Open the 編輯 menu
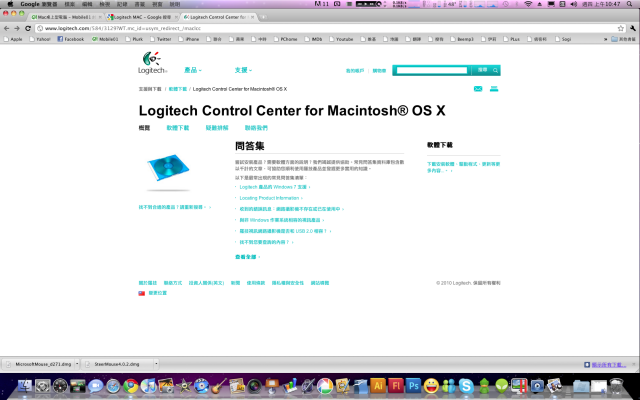 [x=87, y=4]
